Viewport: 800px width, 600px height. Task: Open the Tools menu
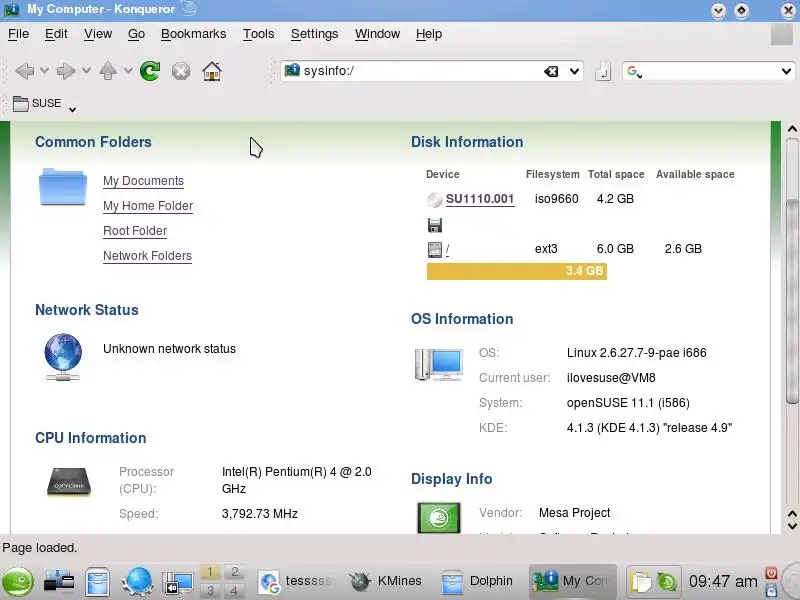click(258, 34)
